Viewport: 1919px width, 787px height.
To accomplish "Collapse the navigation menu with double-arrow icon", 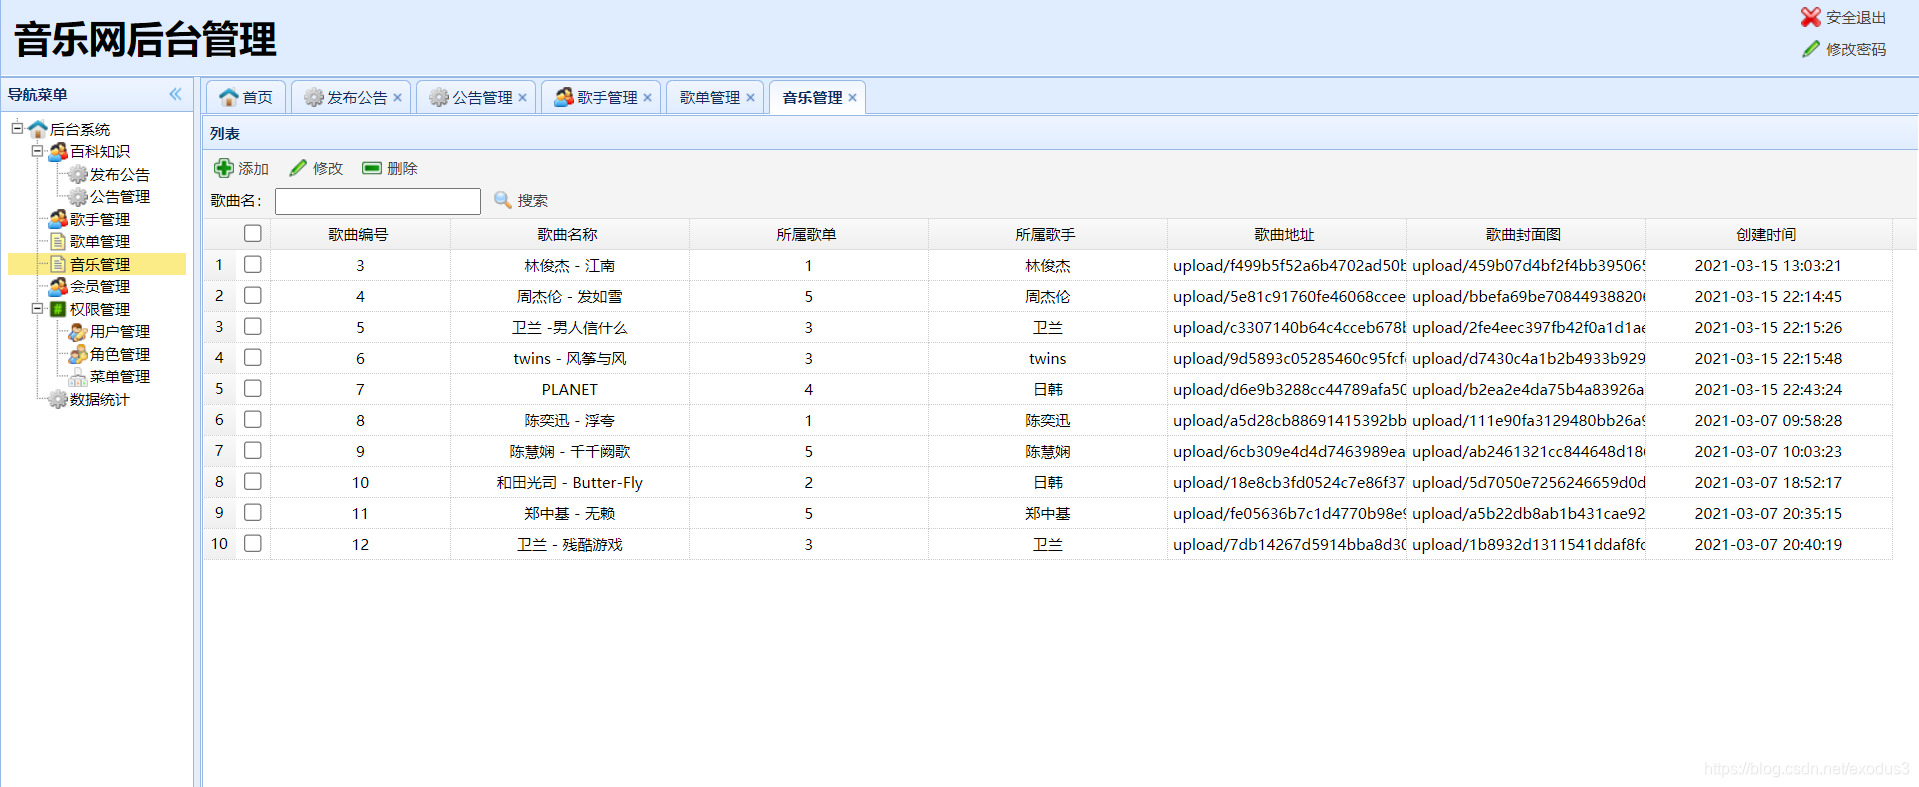I will [175, 94].
